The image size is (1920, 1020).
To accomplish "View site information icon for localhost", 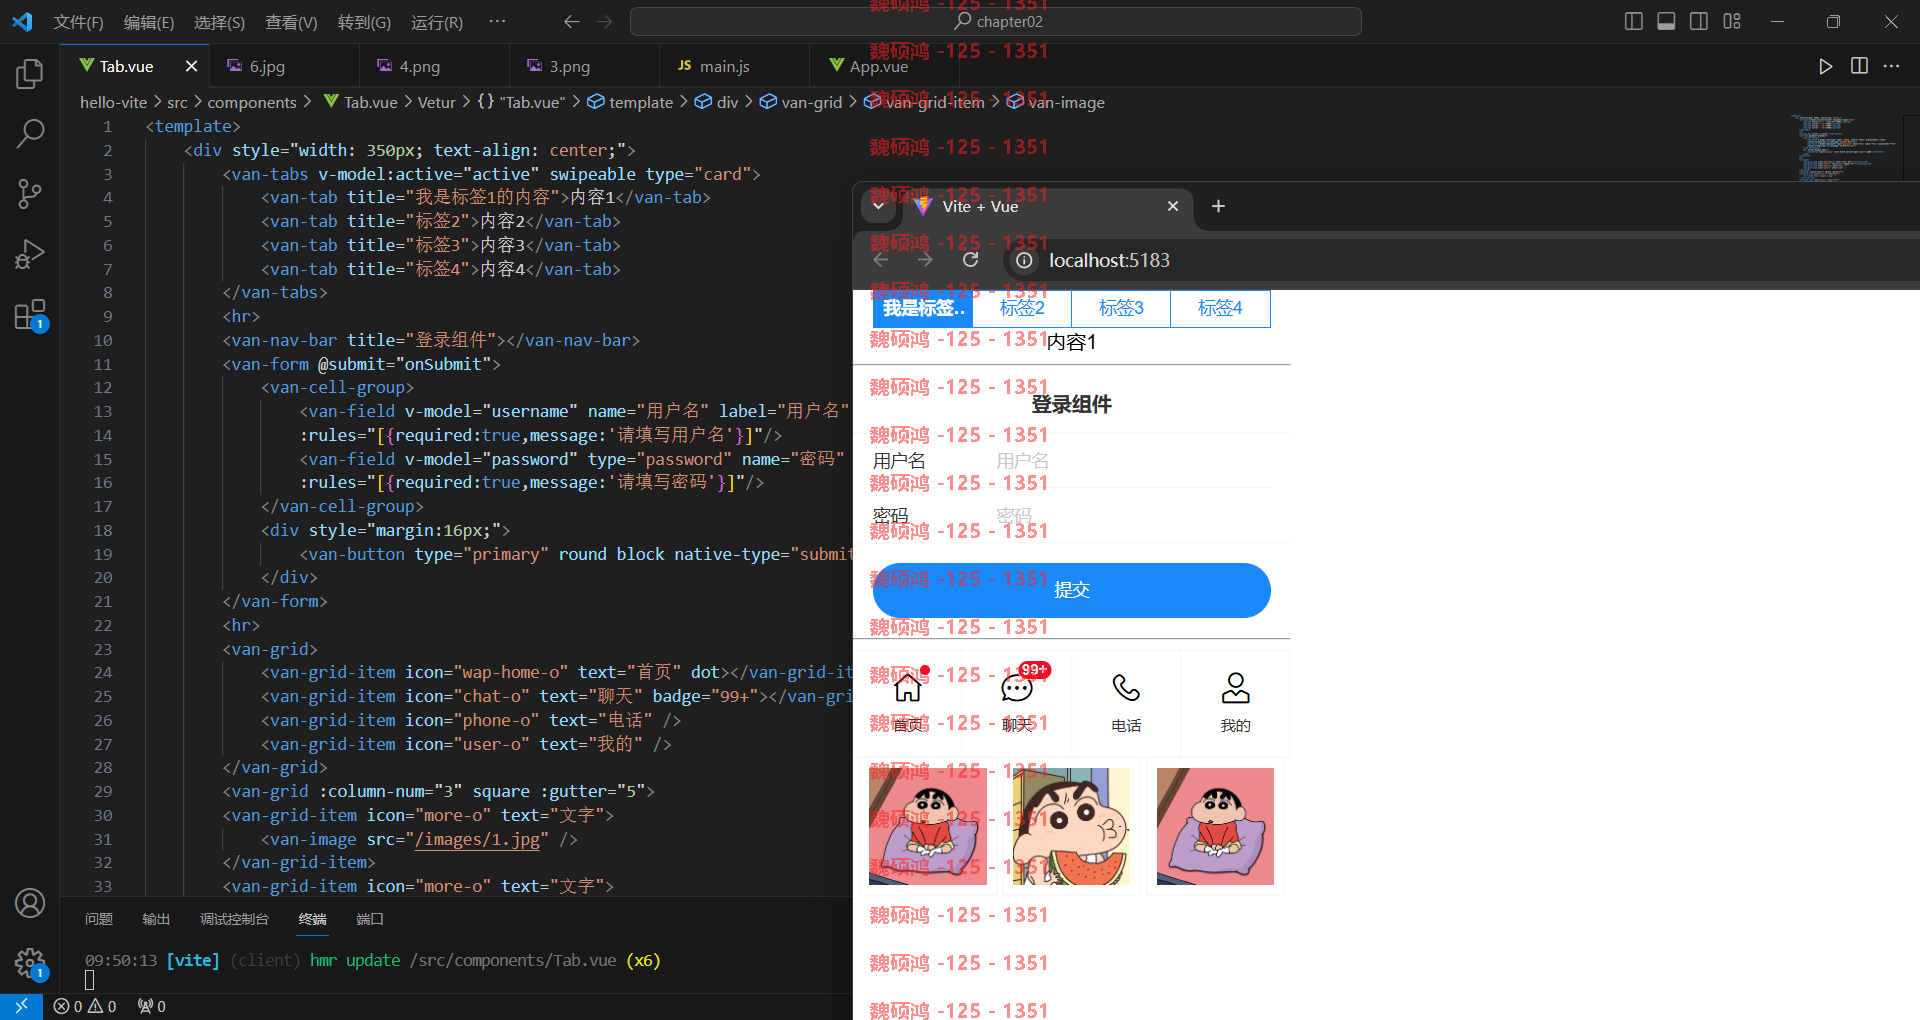I will coord(1024,261).
